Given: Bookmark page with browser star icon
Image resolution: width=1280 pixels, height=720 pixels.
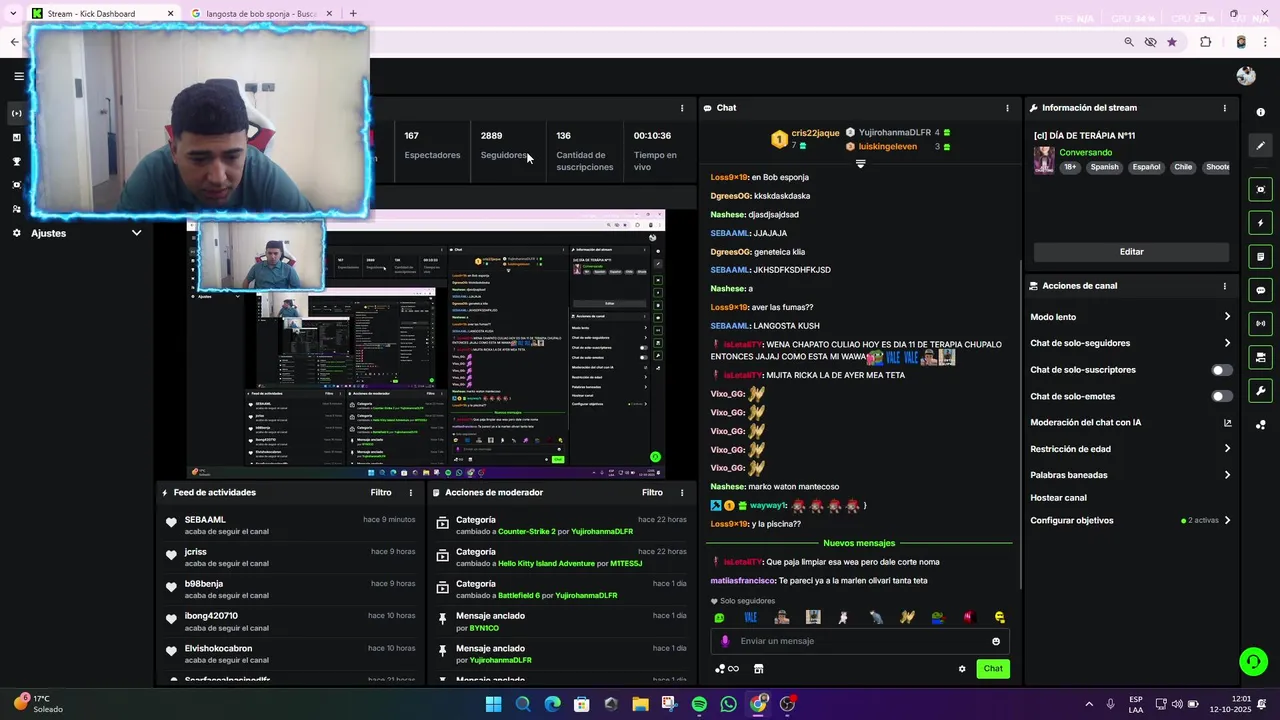Looking at the screenshot, I should pyautogui.click(x=1172, y=42).
